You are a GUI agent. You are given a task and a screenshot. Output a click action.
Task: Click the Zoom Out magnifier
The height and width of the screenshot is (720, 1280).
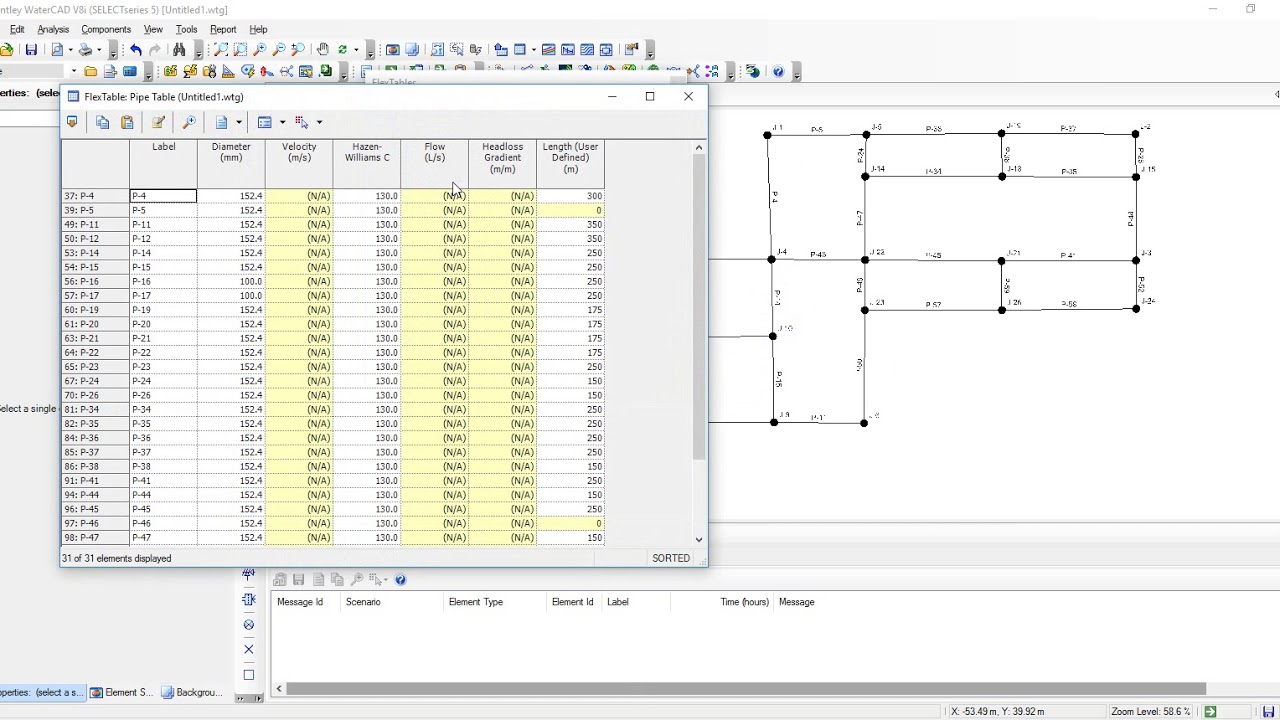click(x=279, y=50)
